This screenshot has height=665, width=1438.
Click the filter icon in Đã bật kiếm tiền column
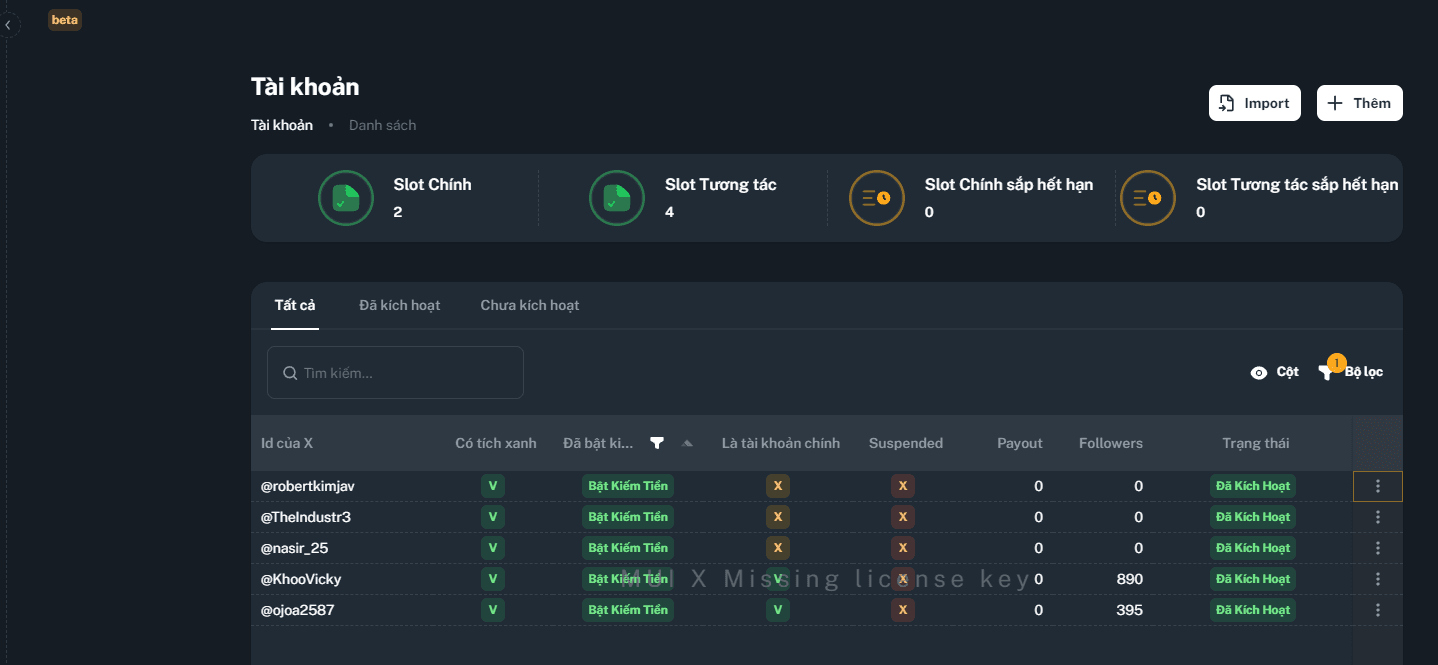pyautogui.click(x=657, y=443)
